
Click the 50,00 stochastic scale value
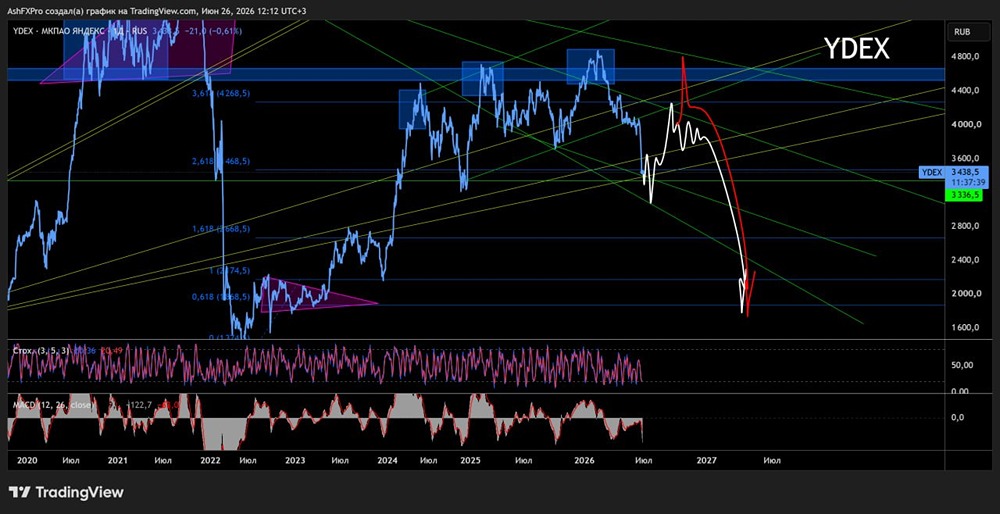pos(962,365)
